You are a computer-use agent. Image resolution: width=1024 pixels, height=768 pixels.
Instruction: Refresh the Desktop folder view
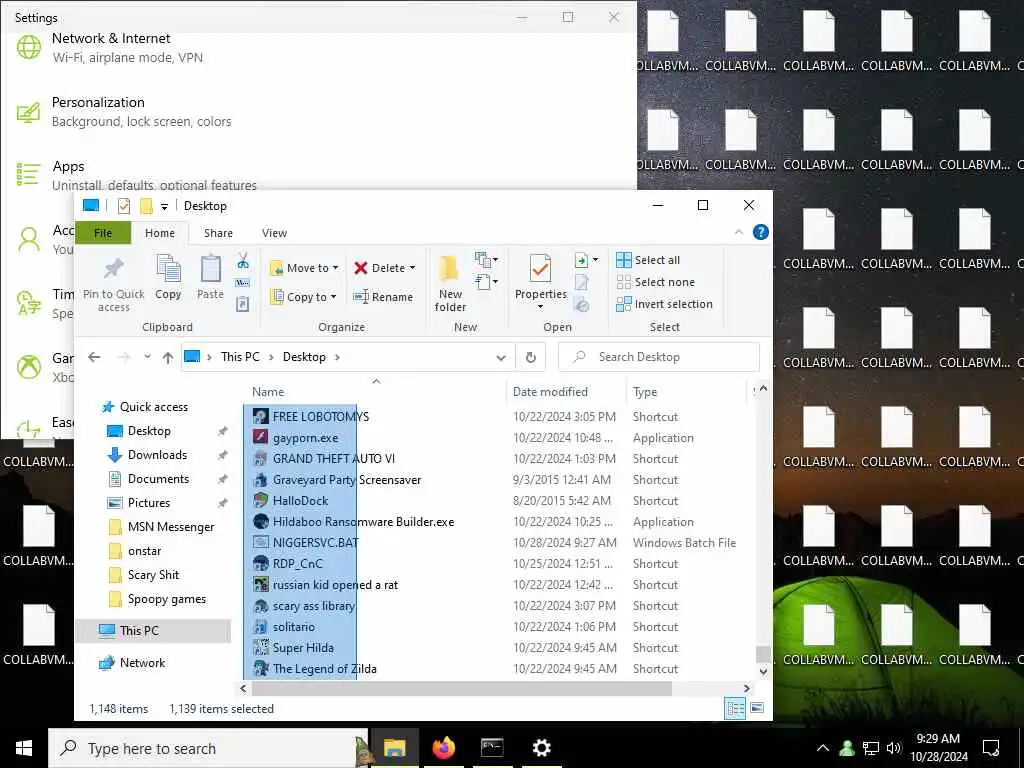(x=531, y=357)
